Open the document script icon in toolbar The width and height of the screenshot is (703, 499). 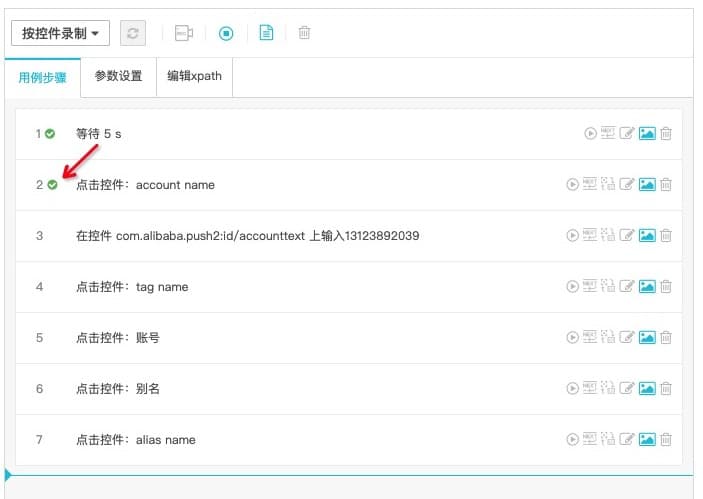(x=266, y=33)
